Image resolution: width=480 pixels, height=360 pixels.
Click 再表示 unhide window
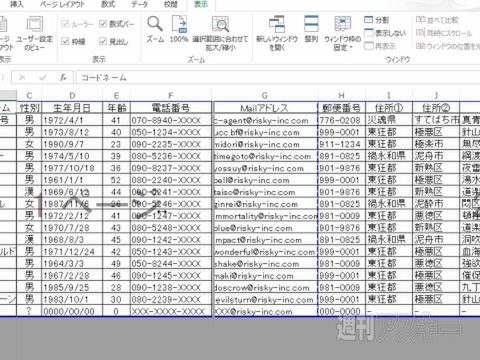pyautogui.click(x=380, y=46)
